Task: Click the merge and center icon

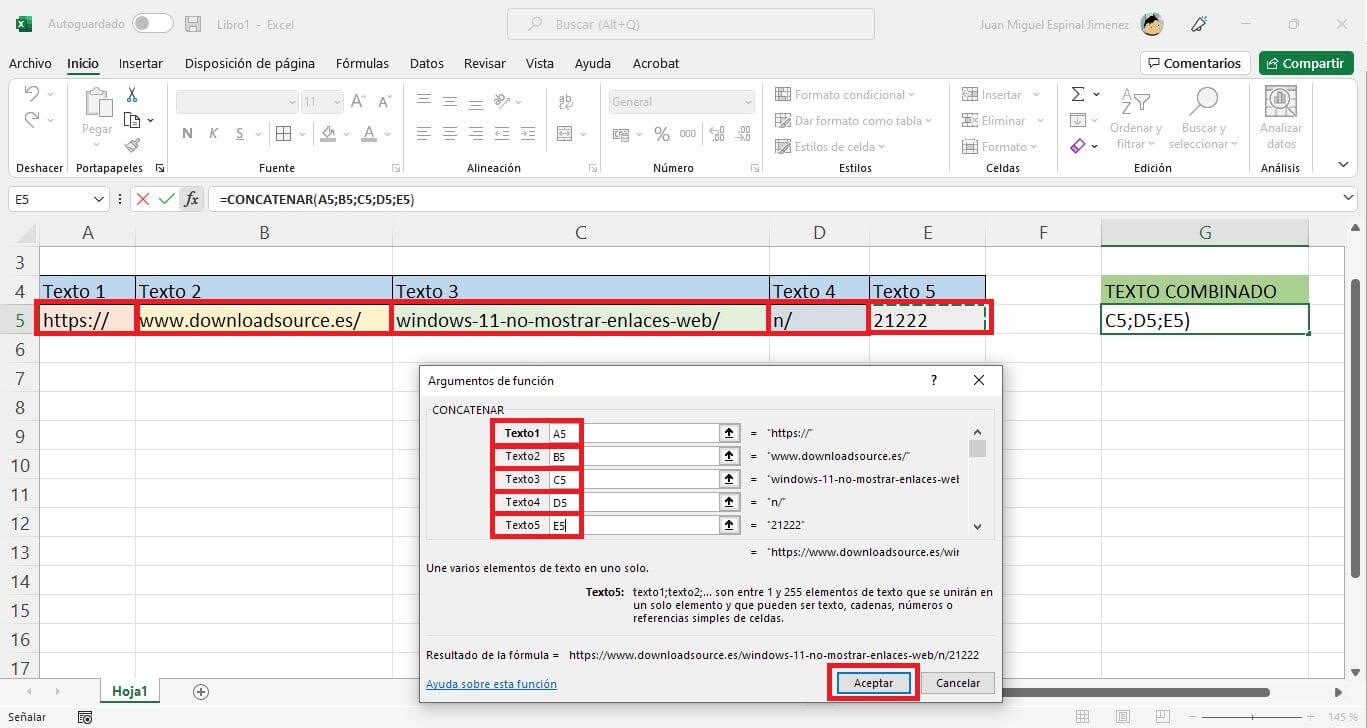Action: tap(565, 133)
